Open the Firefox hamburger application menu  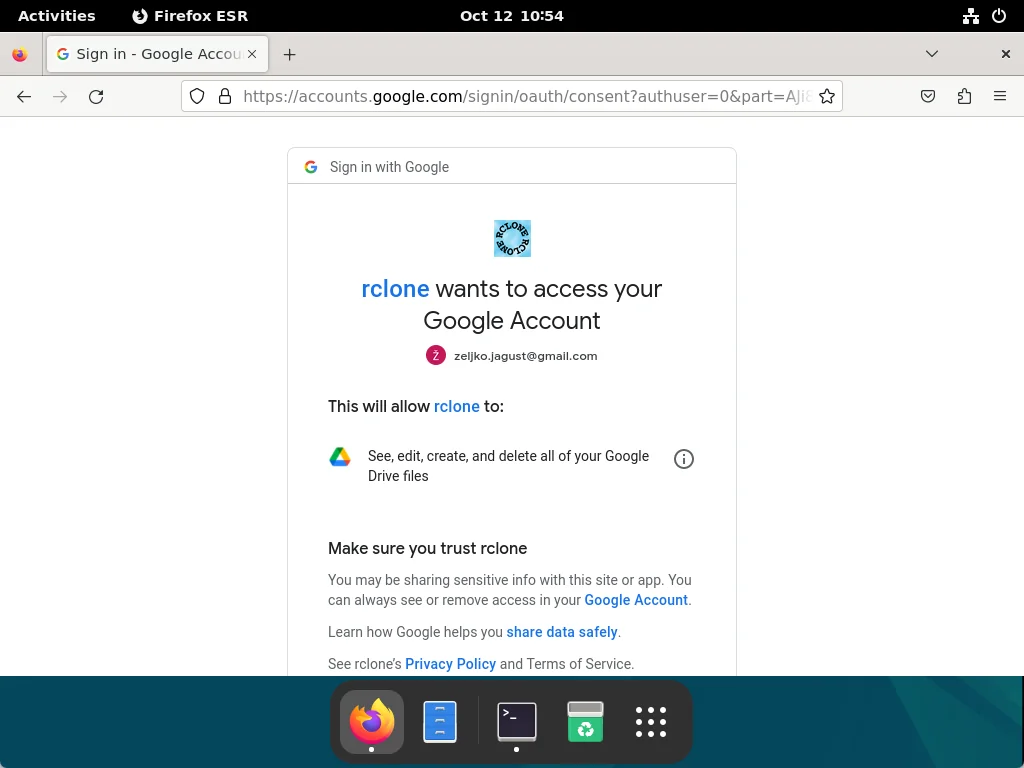1000,97
